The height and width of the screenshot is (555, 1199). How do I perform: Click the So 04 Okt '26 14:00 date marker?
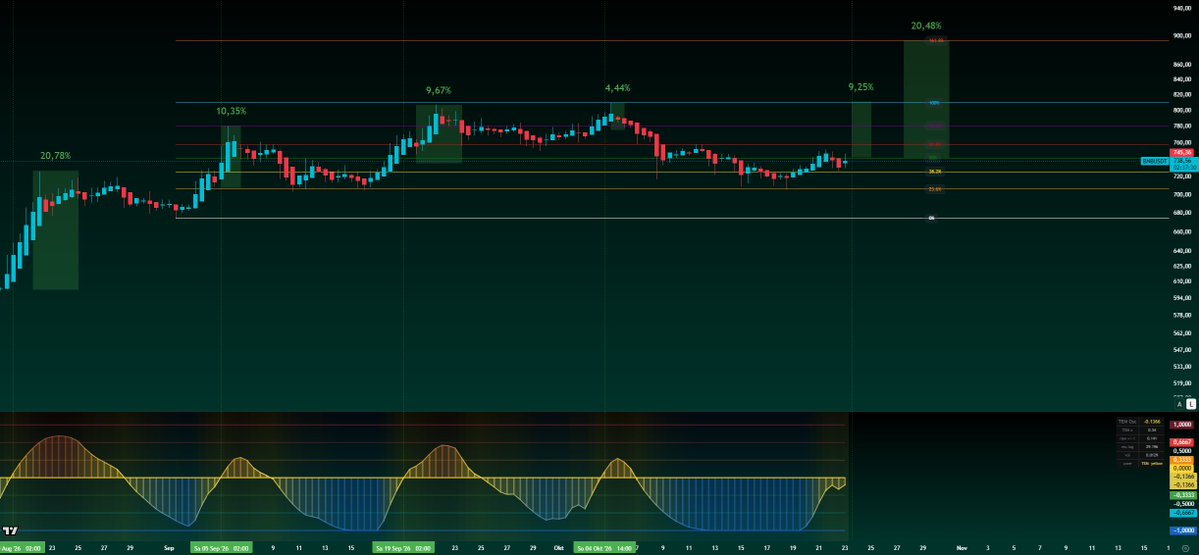pos(604,548)
